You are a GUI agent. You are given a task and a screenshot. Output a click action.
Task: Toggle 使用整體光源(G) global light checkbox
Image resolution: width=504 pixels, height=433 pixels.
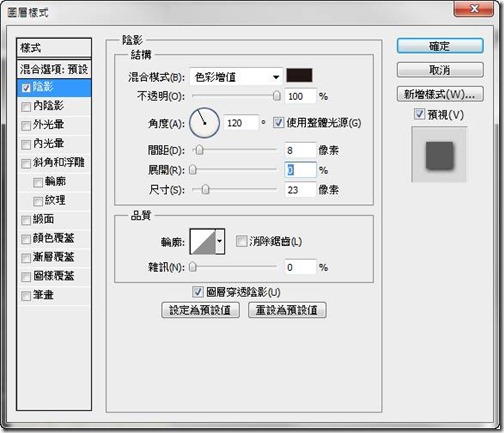coord(278,123)
